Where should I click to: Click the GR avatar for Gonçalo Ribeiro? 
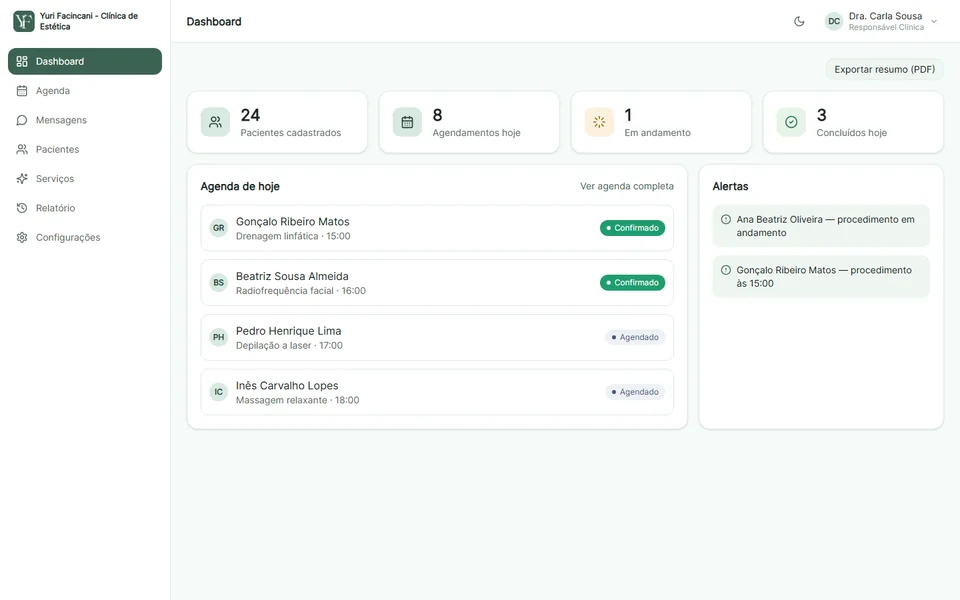coord(219,228)
